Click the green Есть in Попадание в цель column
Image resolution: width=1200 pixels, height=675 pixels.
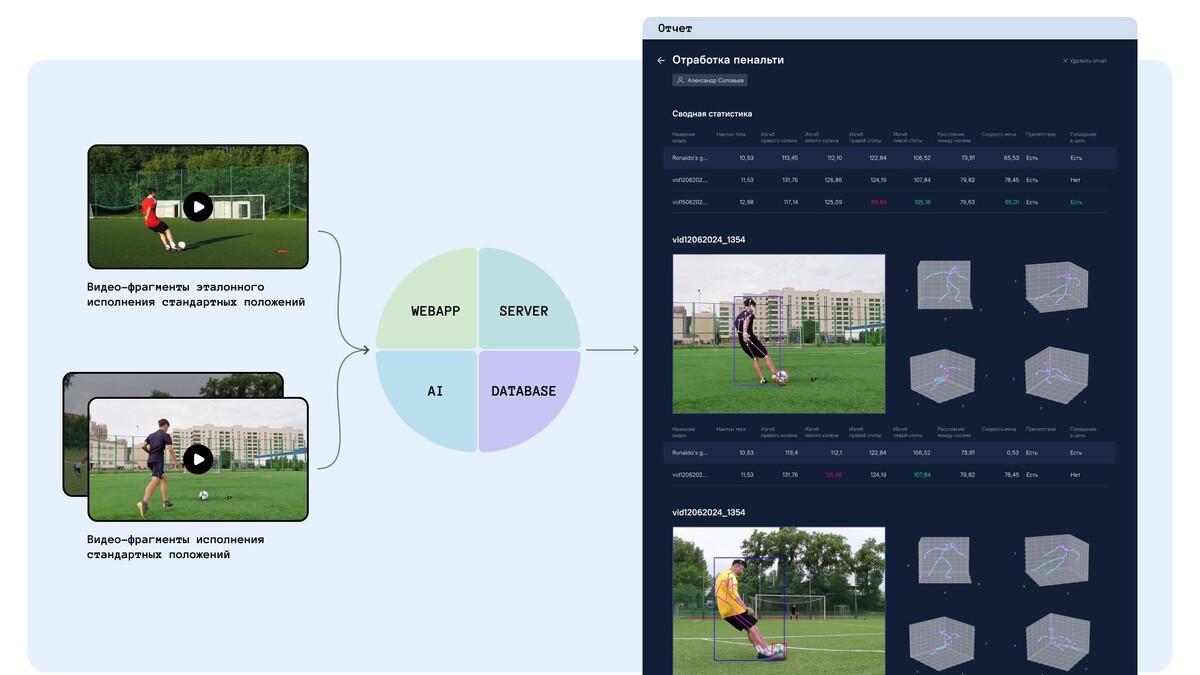point(1076,202)
